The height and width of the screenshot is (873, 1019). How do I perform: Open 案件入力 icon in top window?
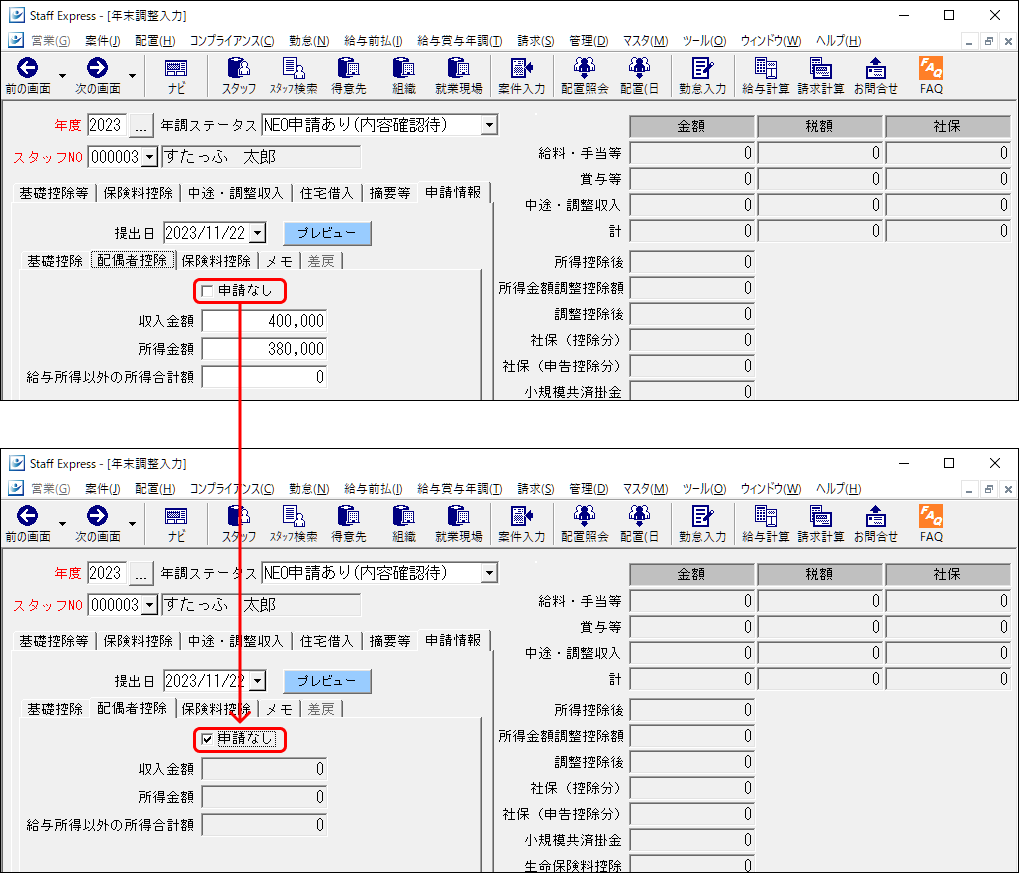(x=521, y=76)
